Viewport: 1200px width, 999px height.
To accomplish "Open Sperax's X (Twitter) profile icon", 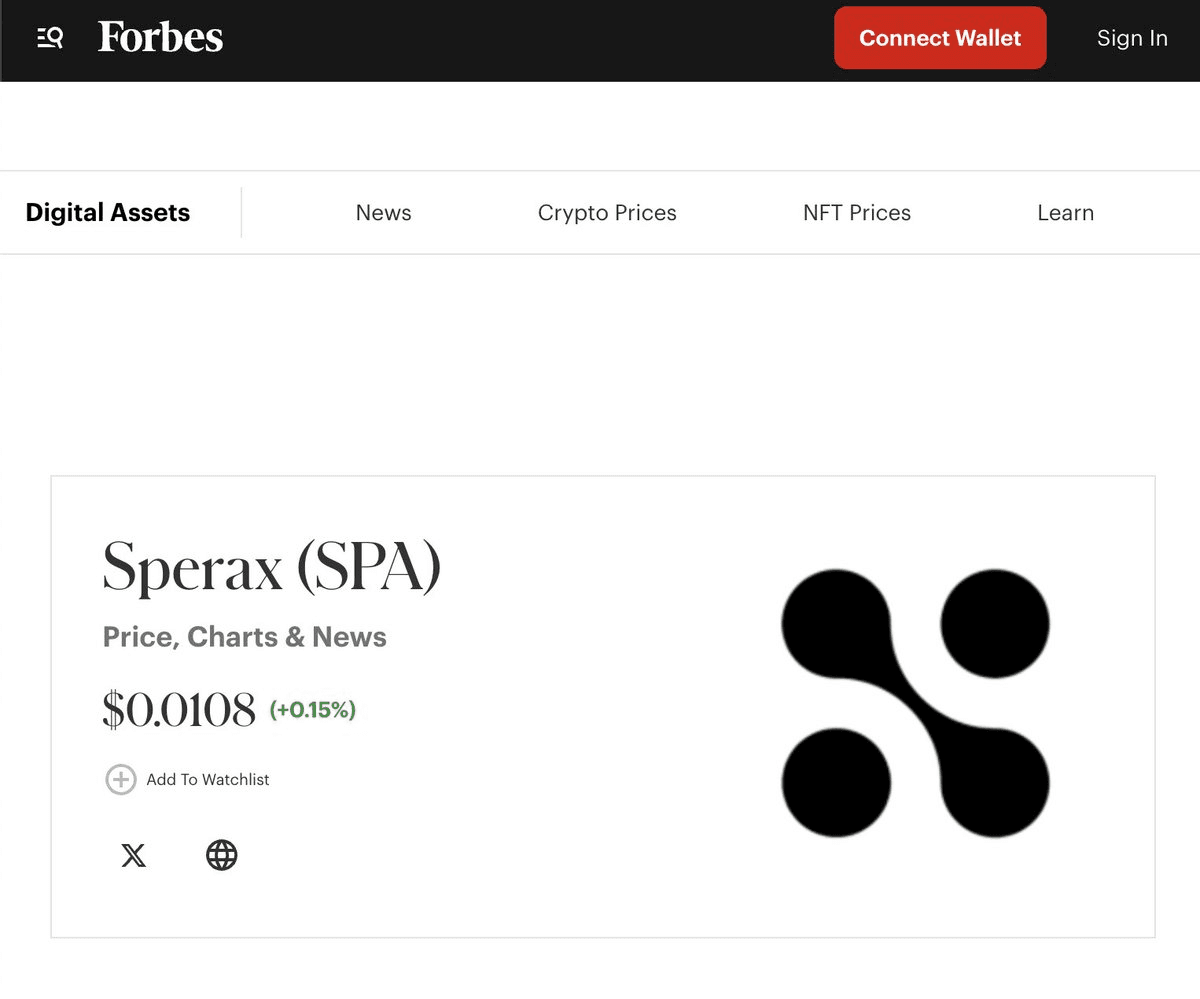I will [x=133, y=855].
